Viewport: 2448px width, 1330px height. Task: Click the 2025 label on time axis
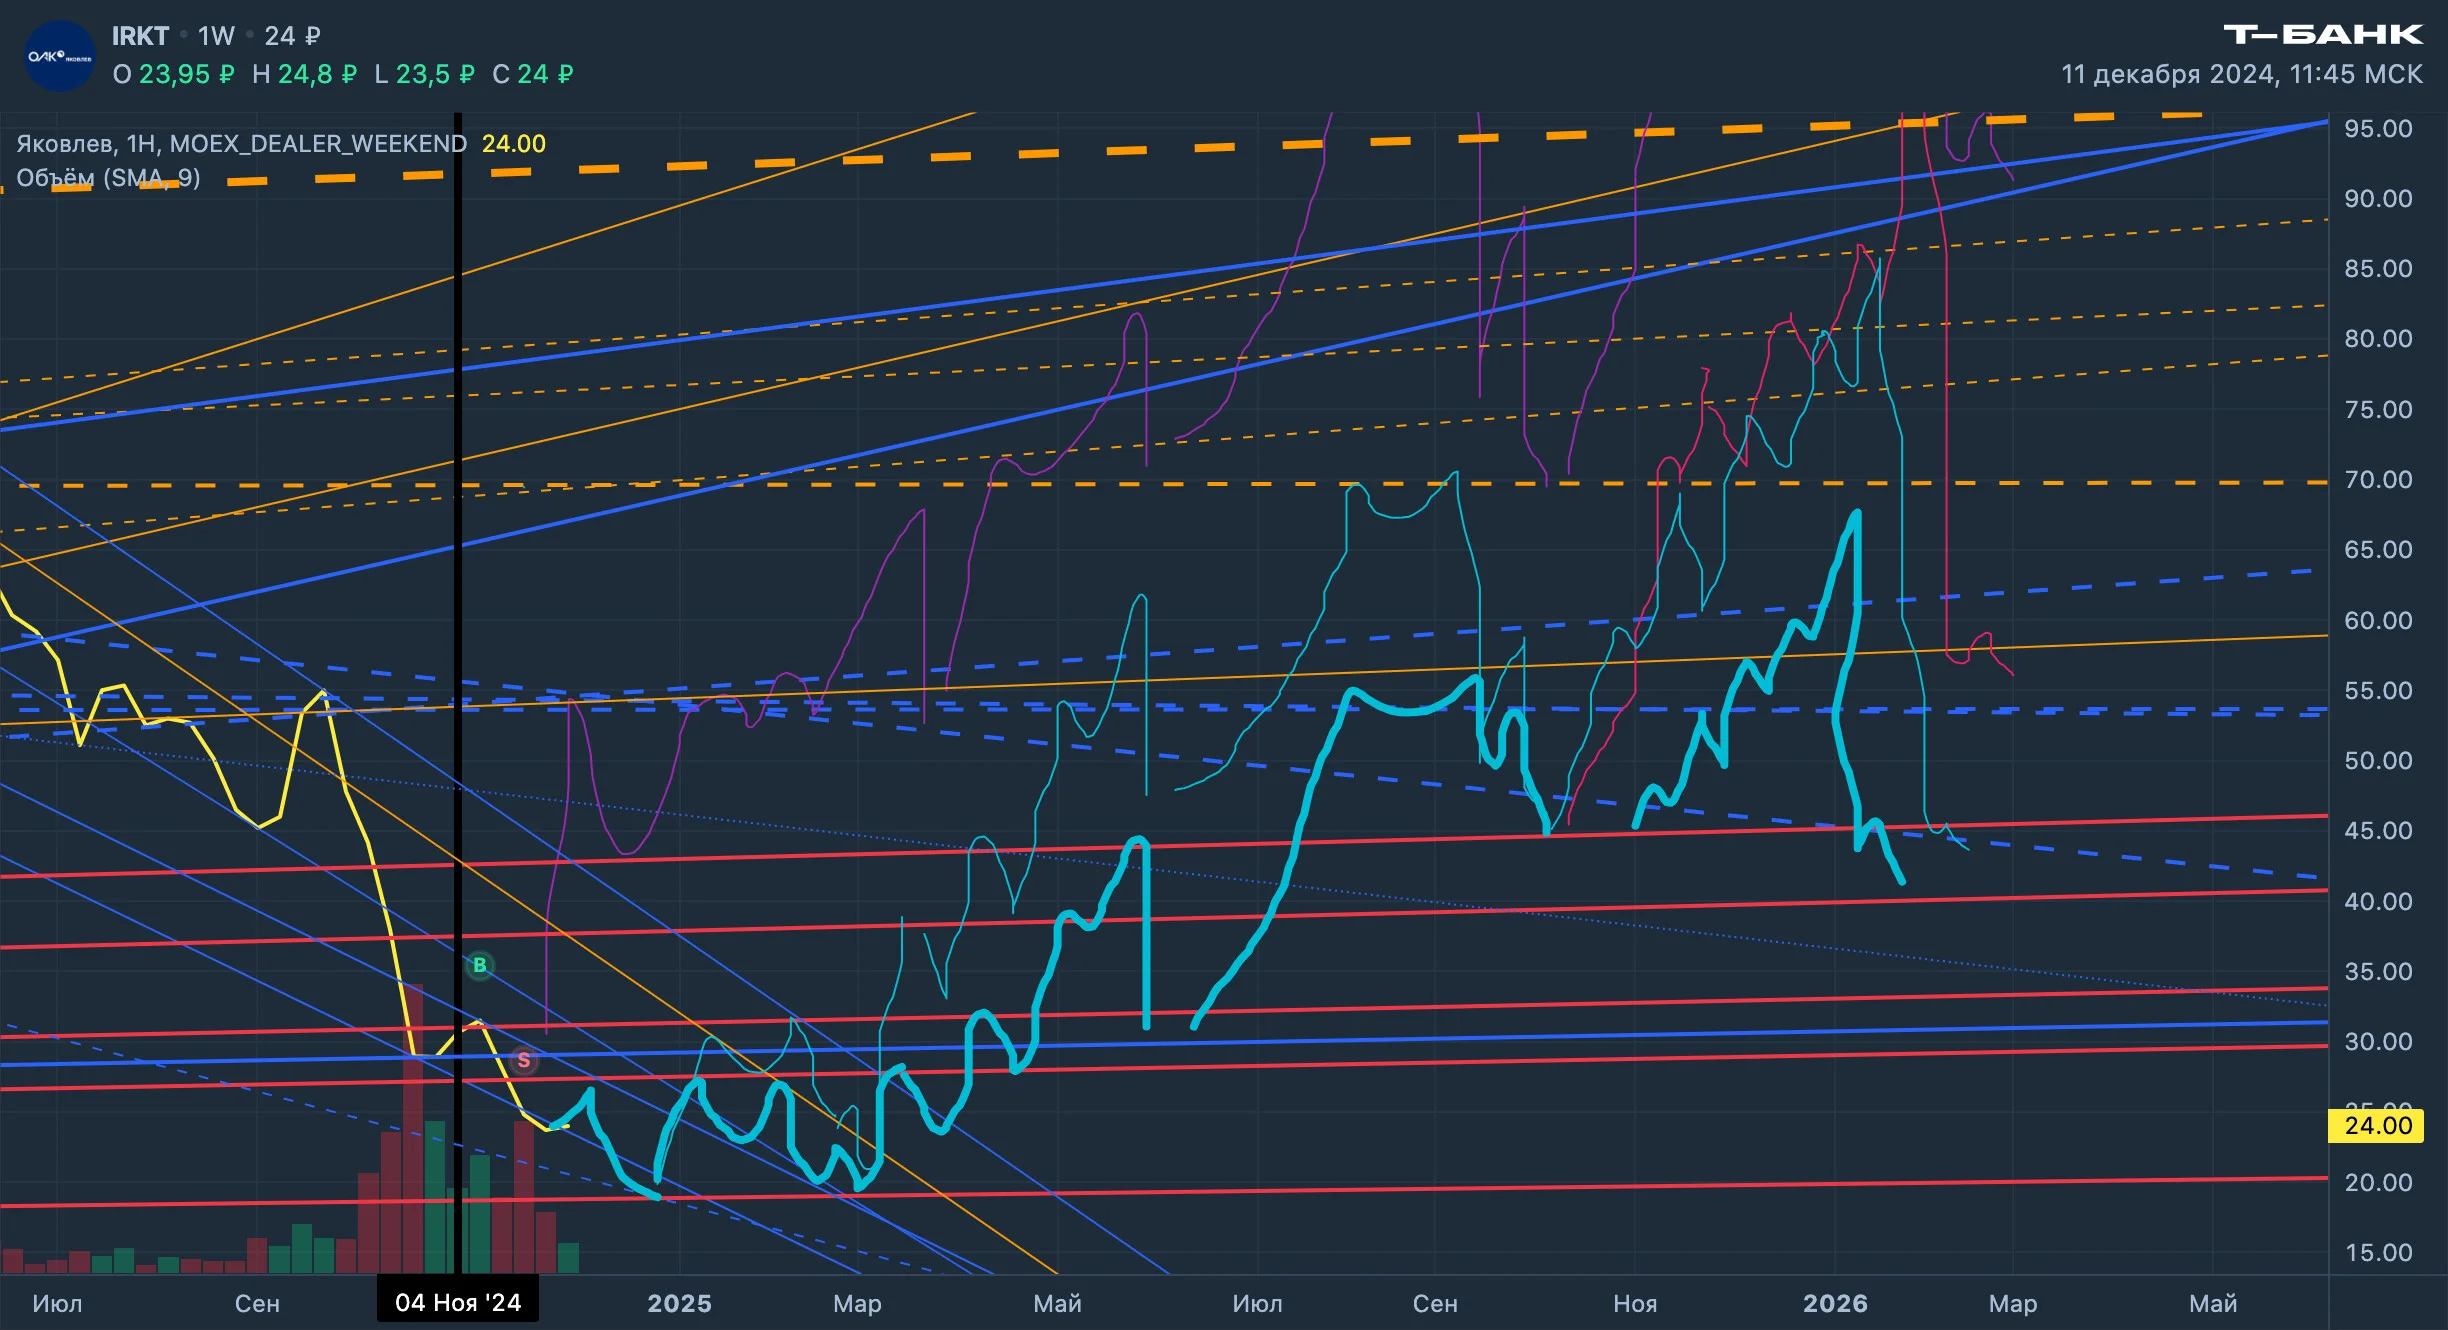click(679, 1303)
